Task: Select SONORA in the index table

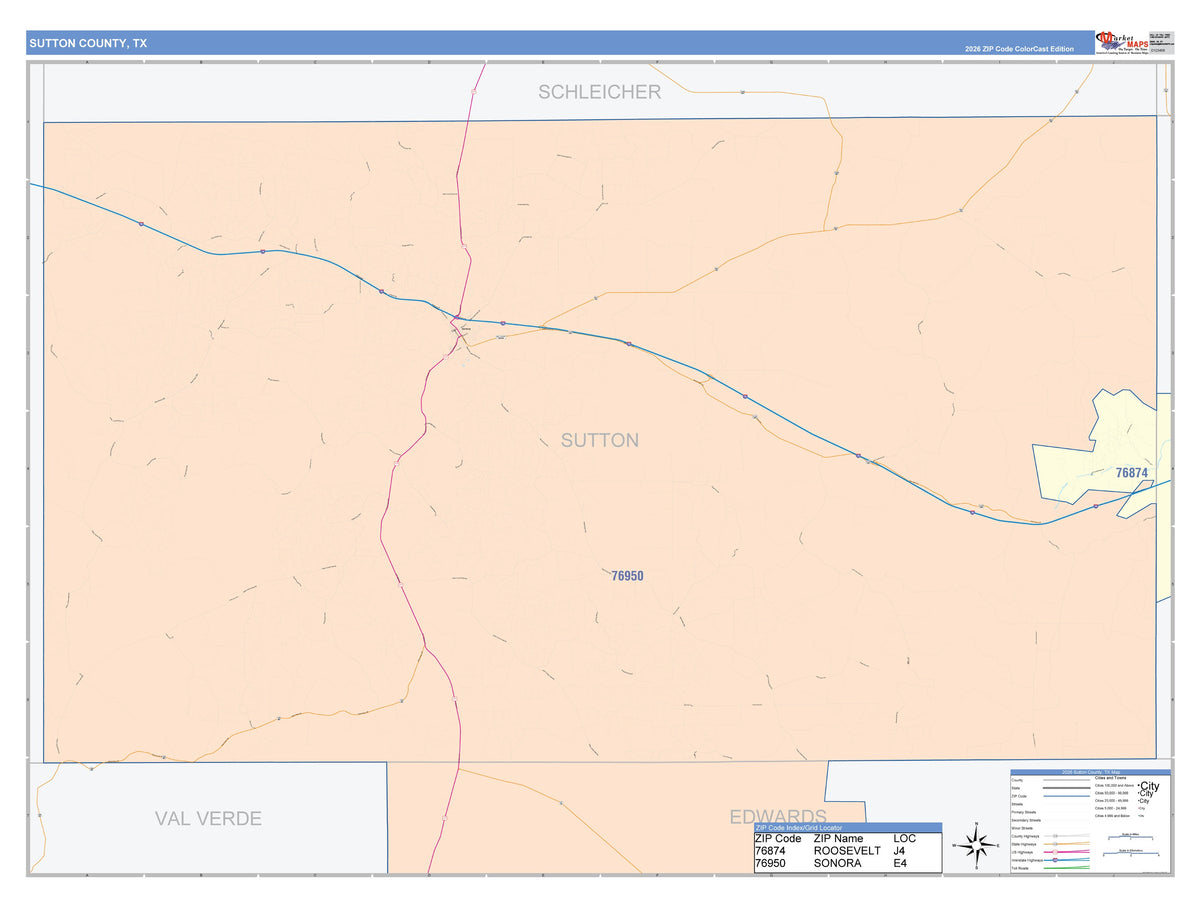Action: [837, 863]
